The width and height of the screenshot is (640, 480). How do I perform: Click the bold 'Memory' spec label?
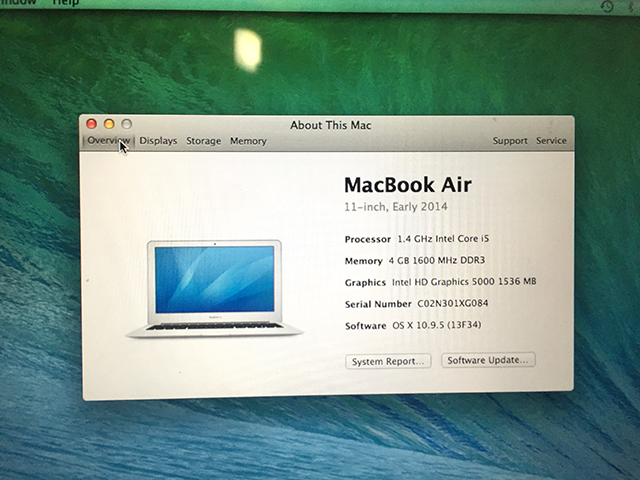(363, 261)
